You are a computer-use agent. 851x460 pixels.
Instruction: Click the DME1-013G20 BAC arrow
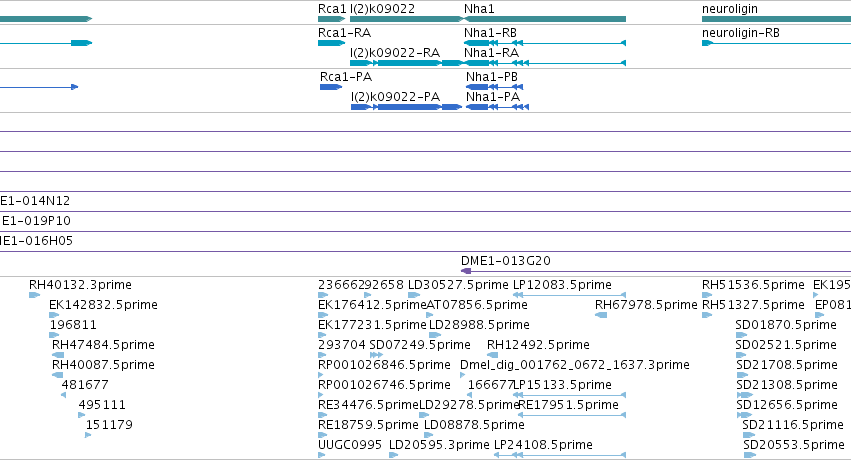(x=466, y=271)
